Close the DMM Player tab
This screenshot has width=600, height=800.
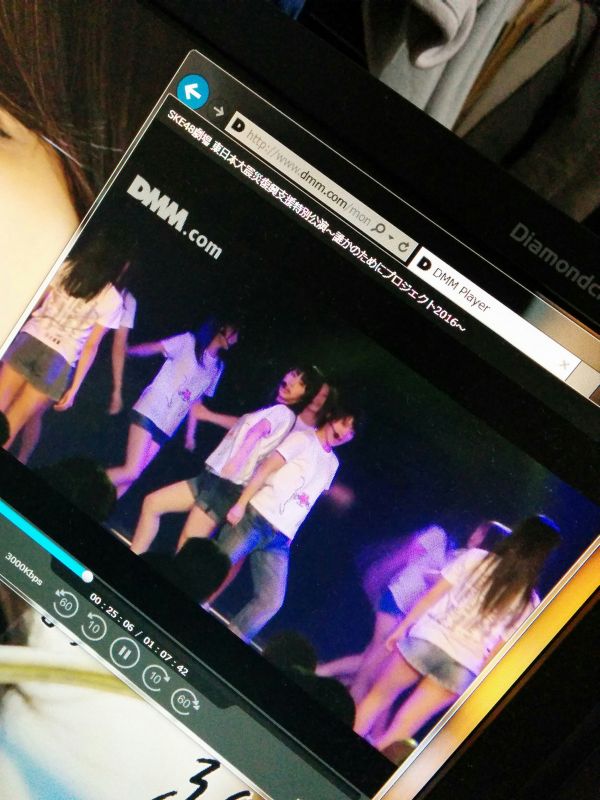point(564,365)
